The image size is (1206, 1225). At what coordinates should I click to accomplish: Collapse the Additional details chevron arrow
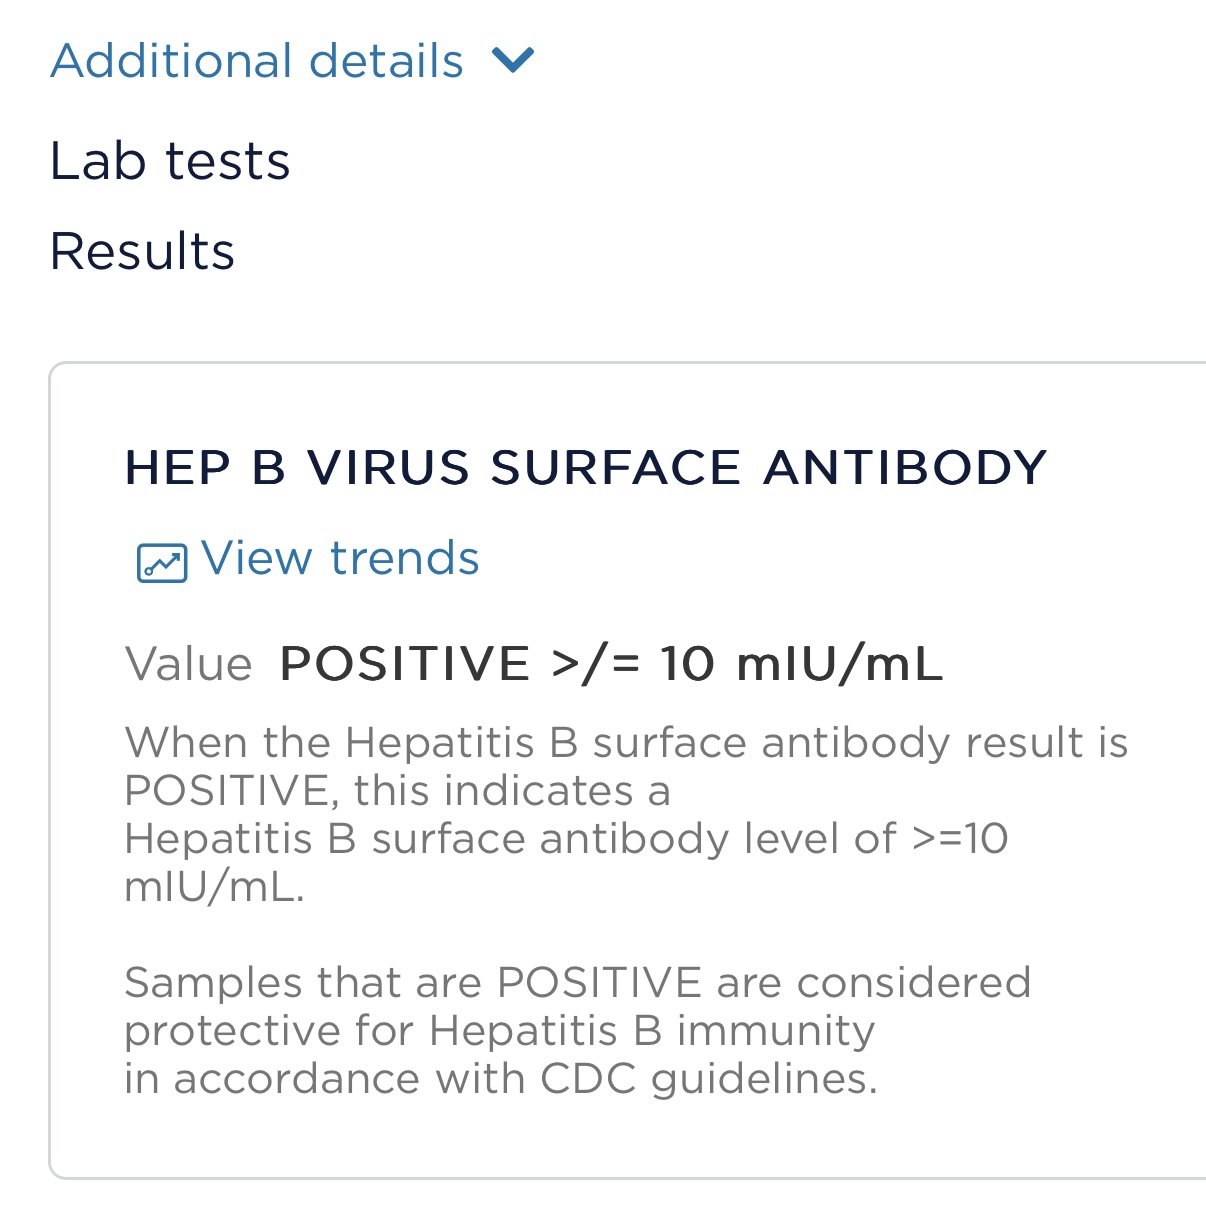[514, 61]
